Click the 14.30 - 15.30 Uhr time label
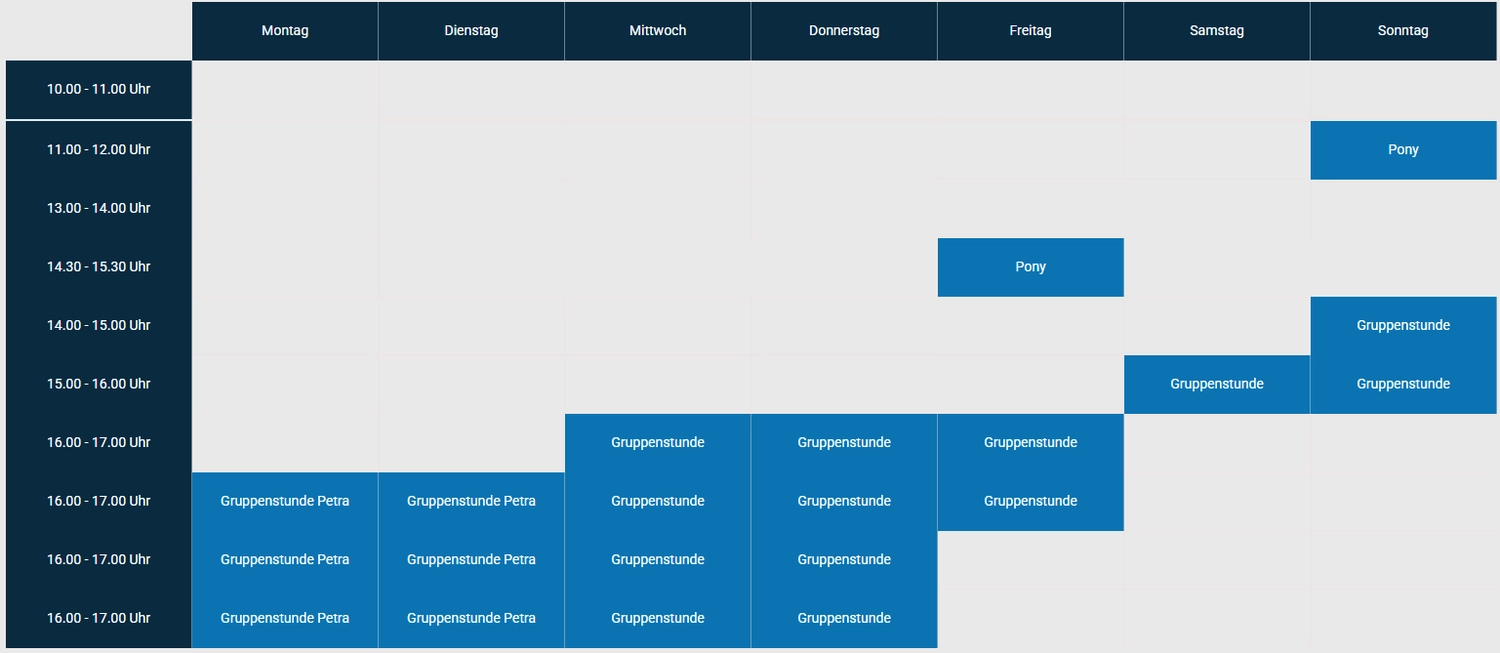Screen dimensions: 1500x653 [x=99, y=267]
